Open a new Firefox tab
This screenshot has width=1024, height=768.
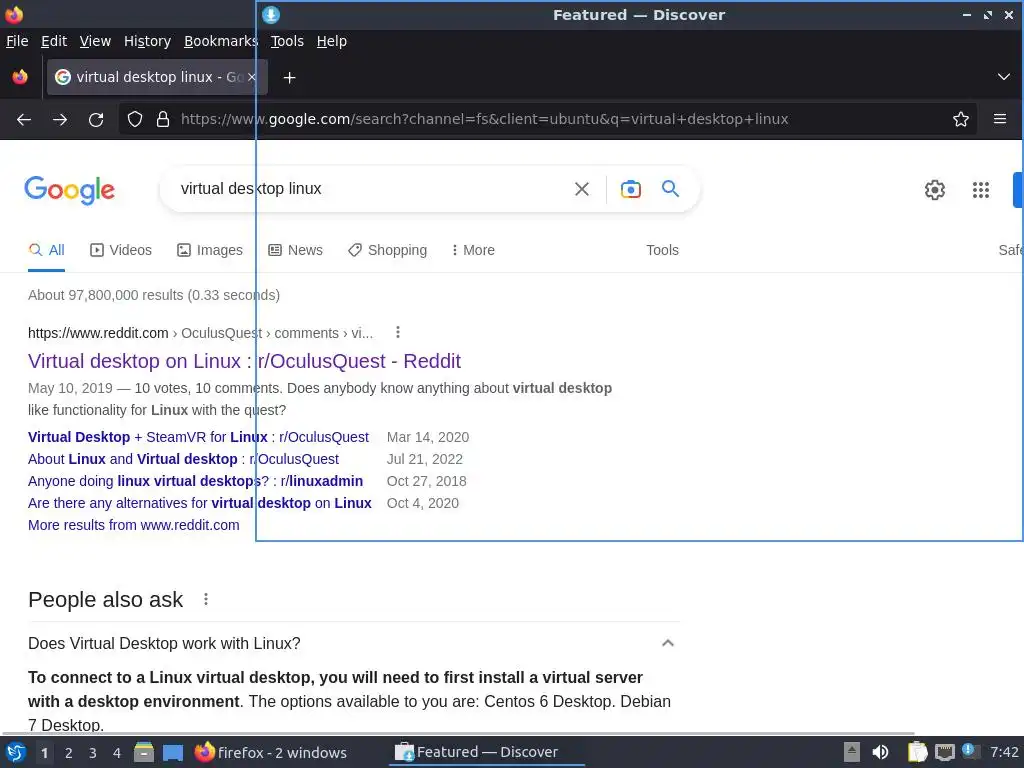pos(289,78)
